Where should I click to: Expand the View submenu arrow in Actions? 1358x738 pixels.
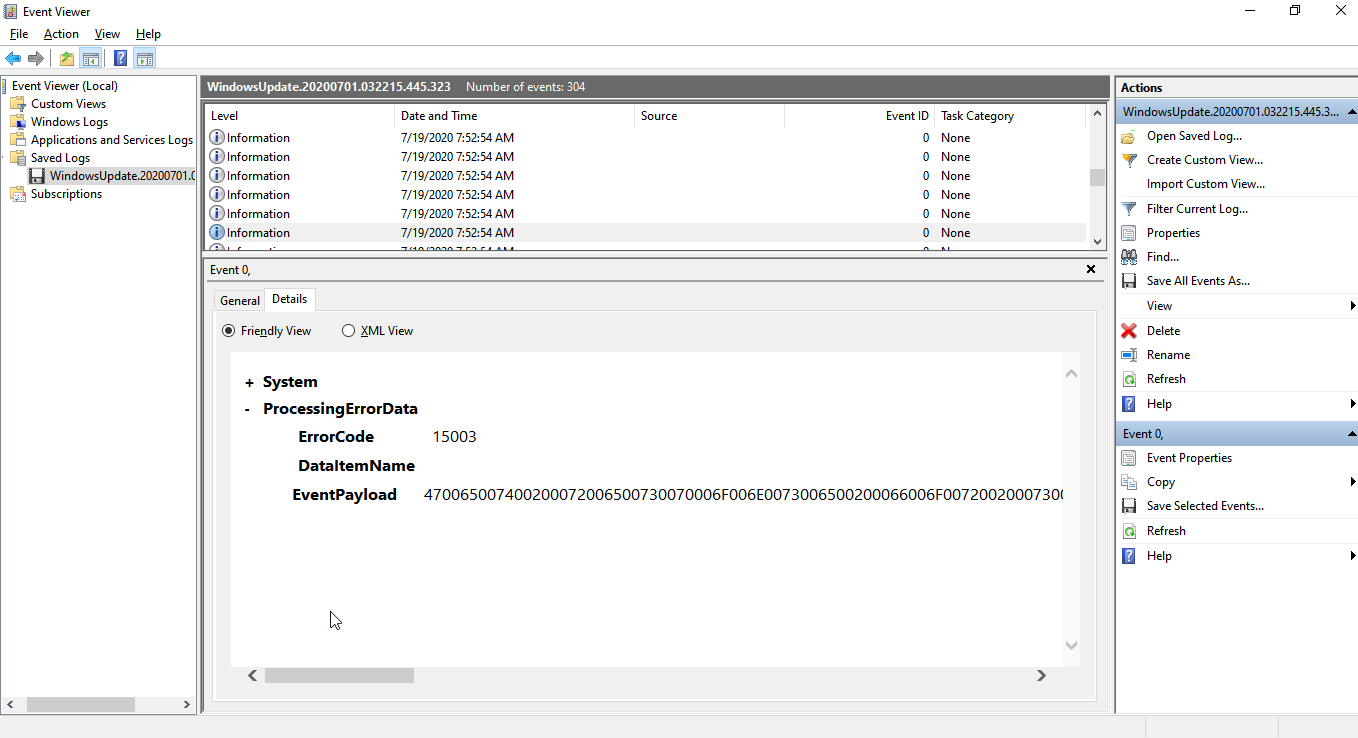click(1352, 306)
